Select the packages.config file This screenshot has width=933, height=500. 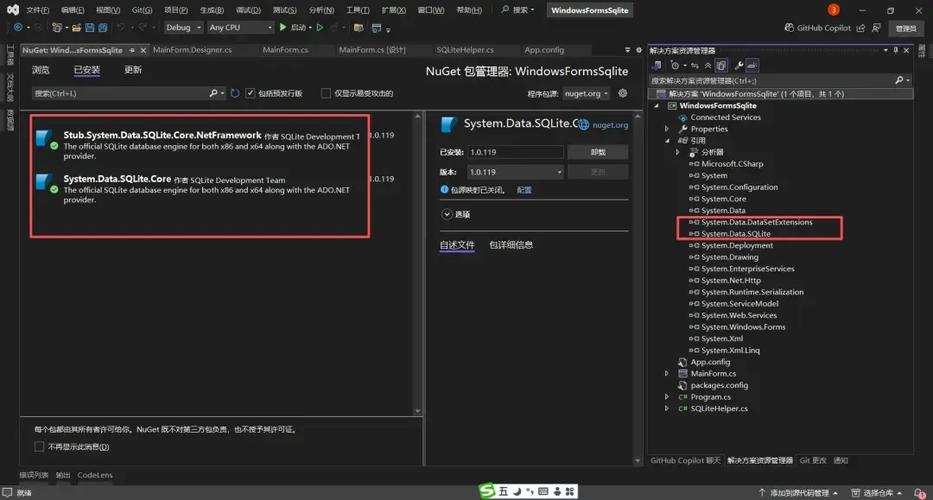pos(719,385)
